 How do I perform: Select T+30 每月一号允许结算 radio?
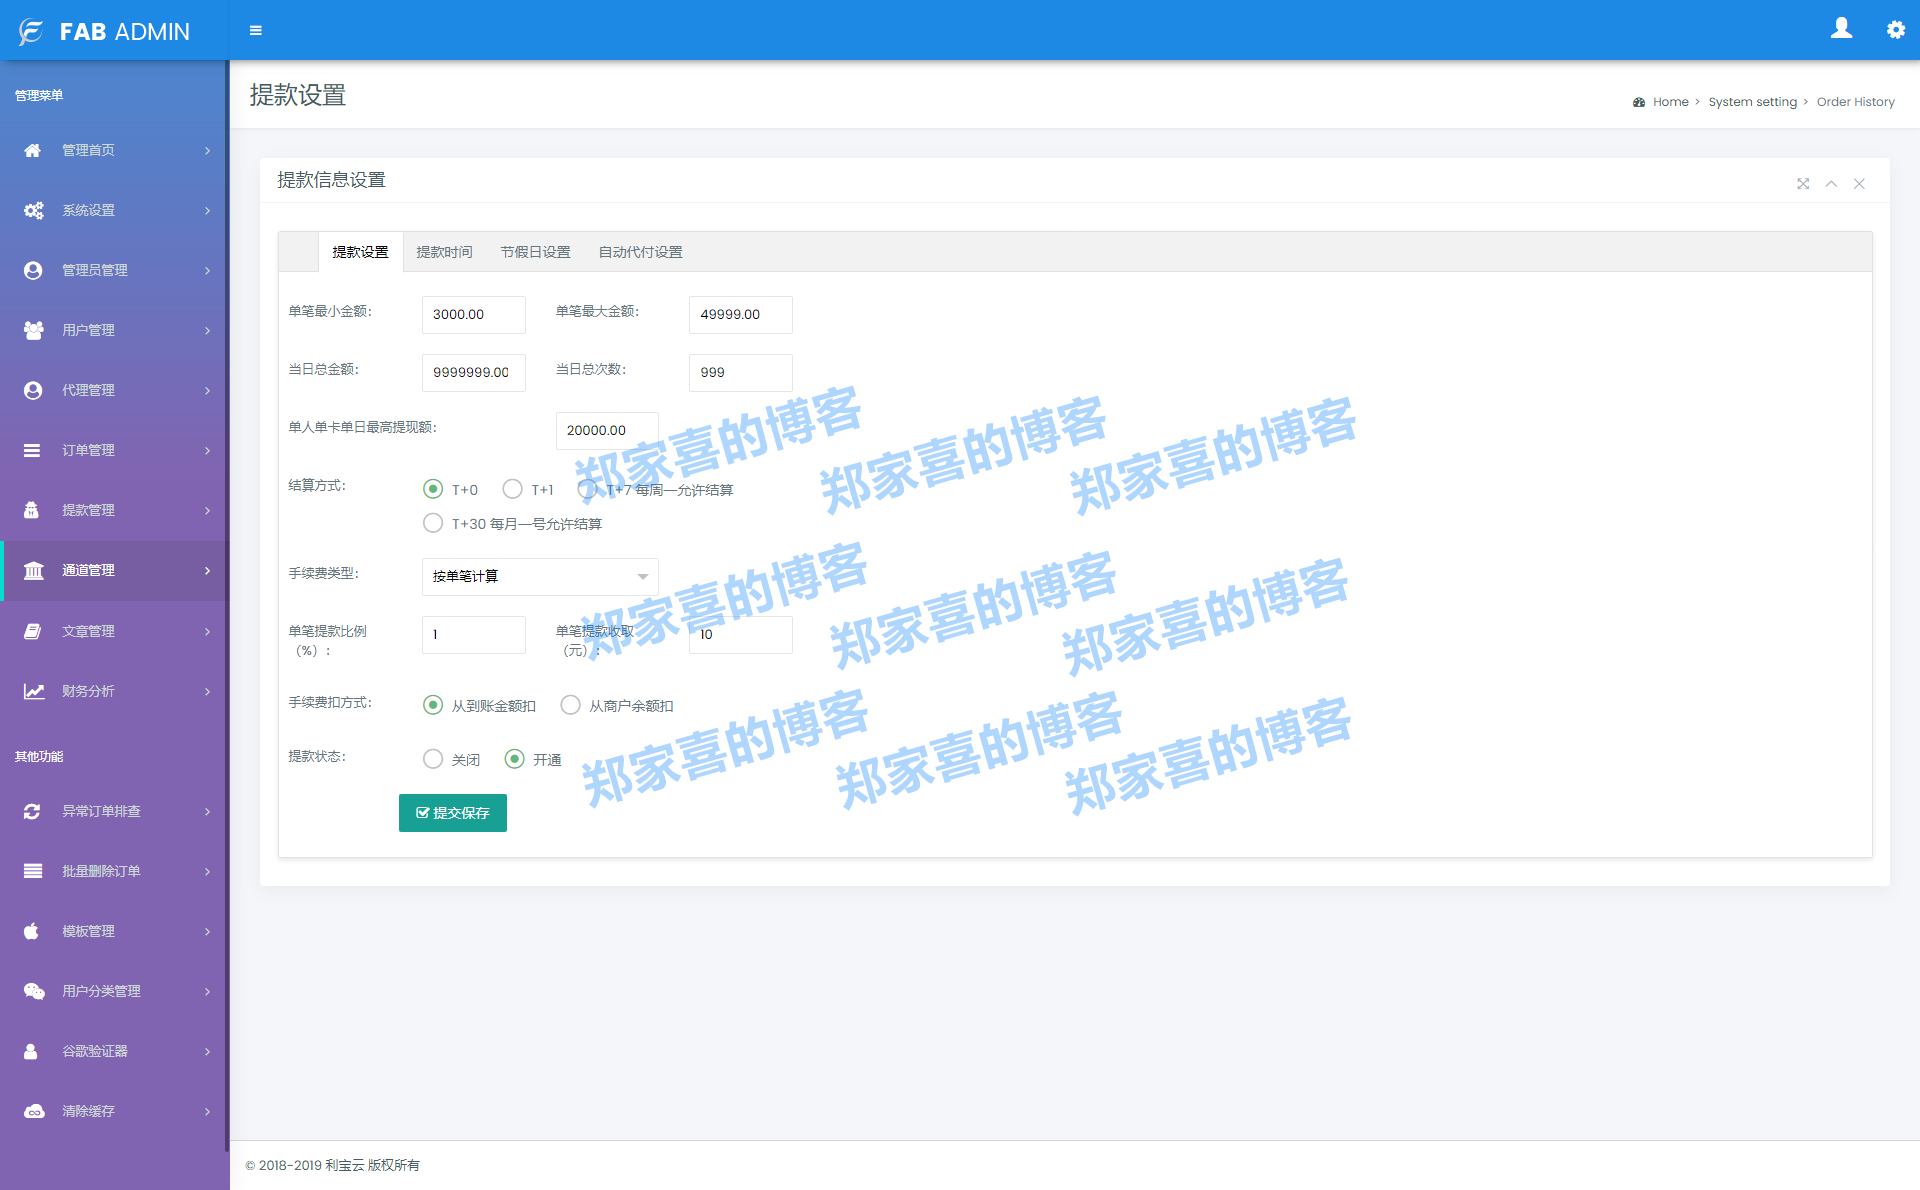point(433,523)
